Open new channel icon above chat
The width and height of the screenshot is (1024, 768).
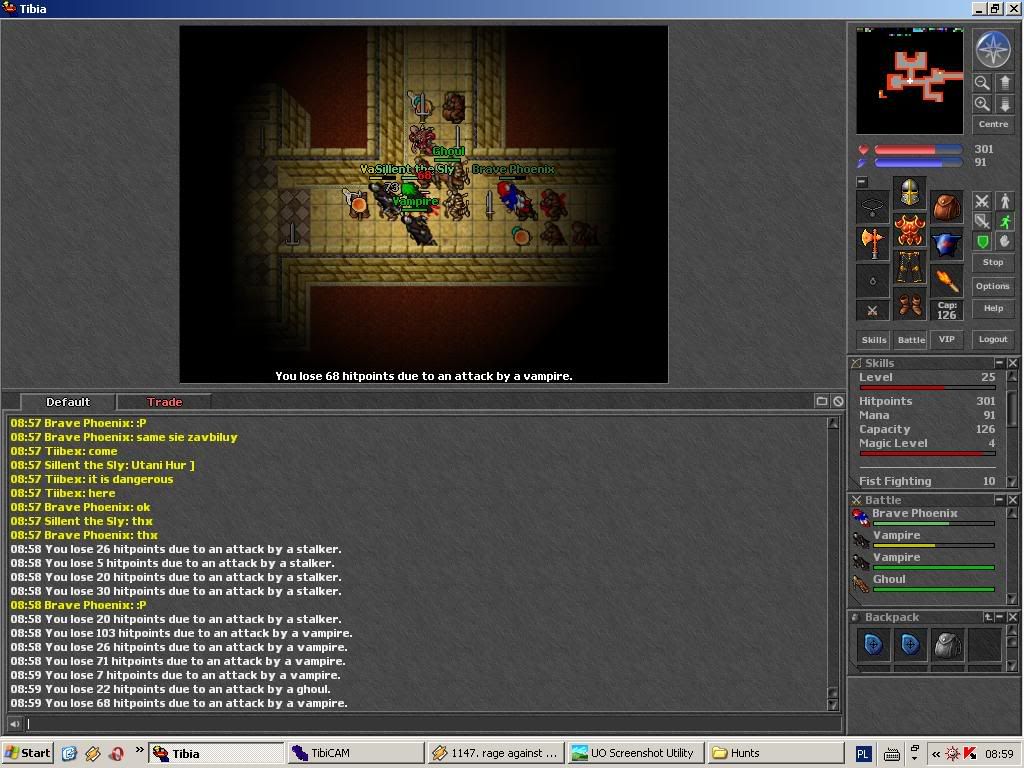tap(822, 401)
